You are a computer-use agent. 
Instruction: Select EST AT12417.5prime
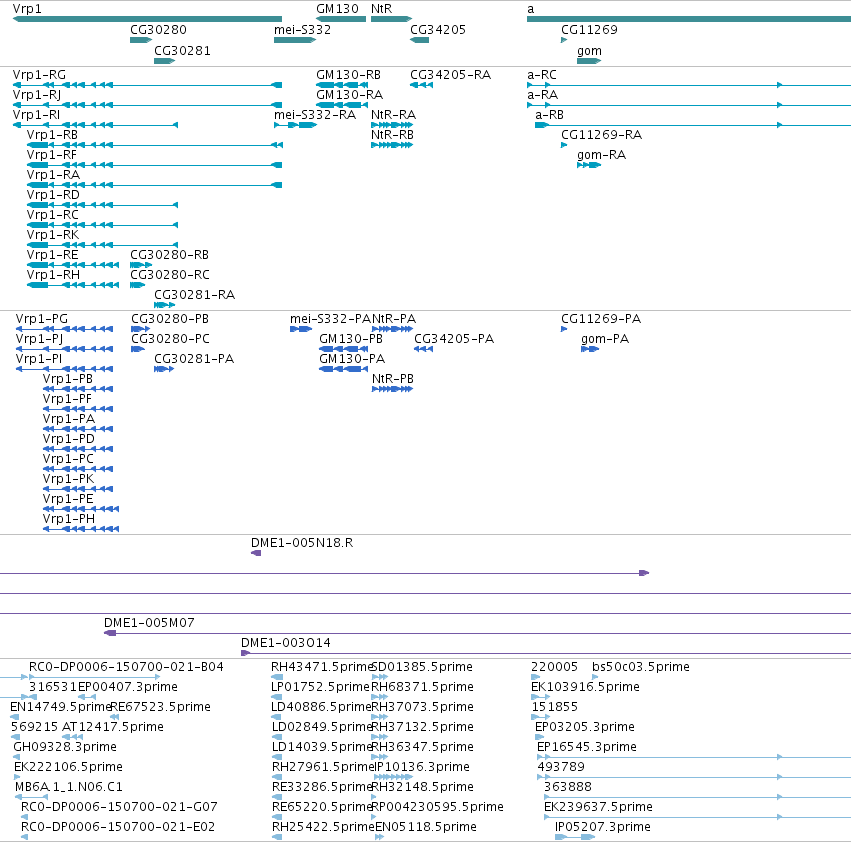coord(72,737)
